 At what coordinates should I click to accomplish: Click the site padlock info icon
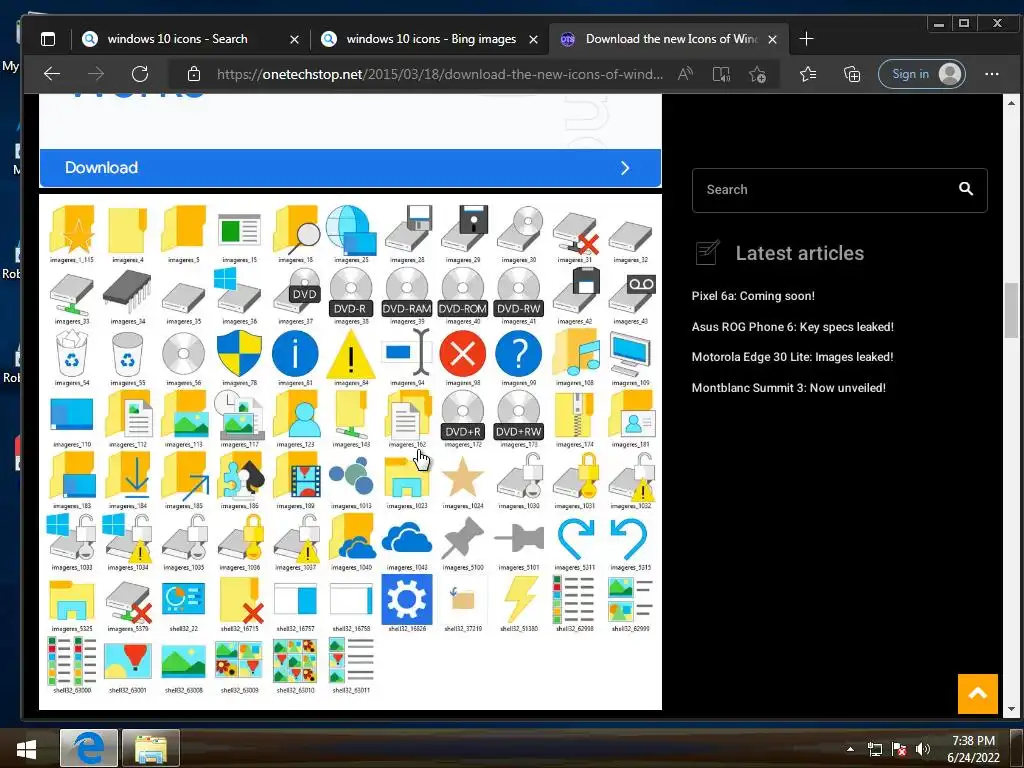[x=194, y=74]
